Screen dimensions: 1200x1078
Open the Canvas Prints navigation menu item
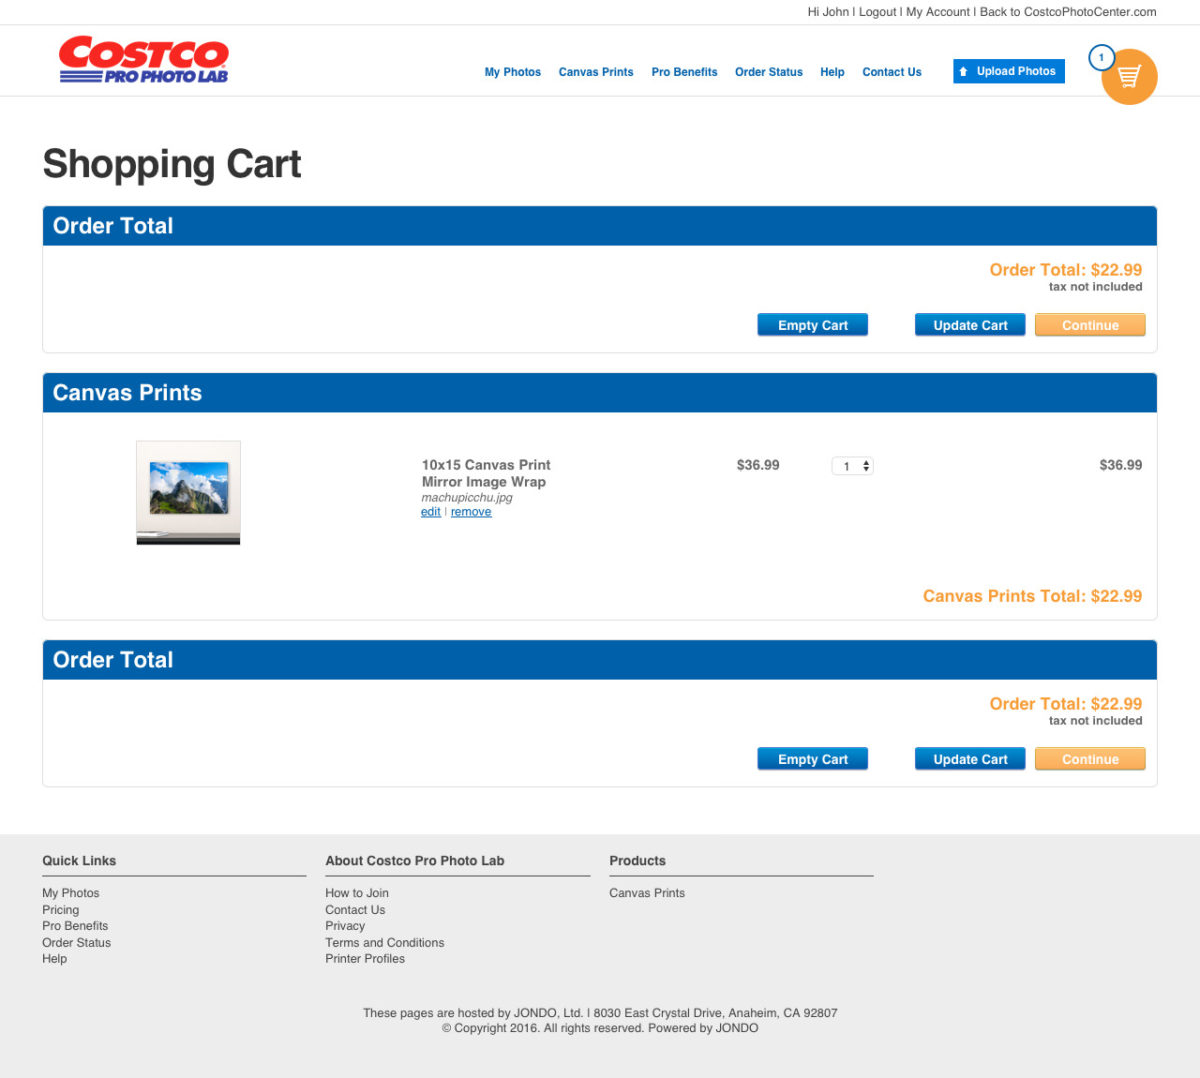tap(596, 72)
